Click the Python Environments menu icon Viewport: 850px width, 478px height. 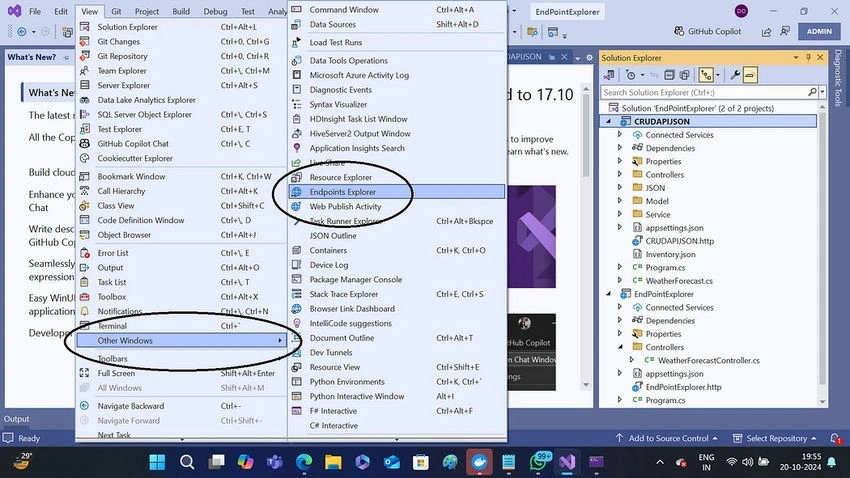tap(297, 382)
